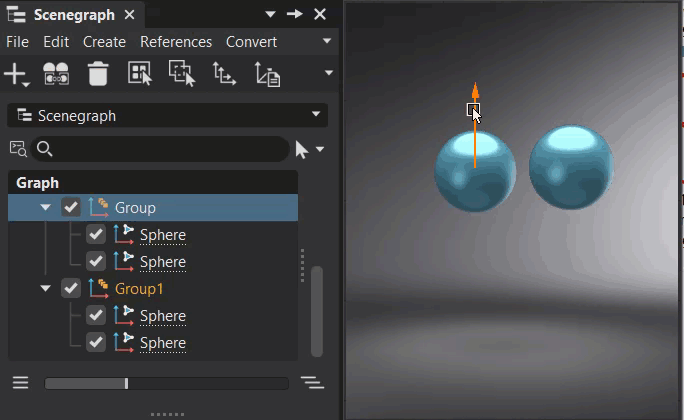Image resolution: width=684 pixels, height=420 pixels.
Task: Click geometry icon of second Sphere under Group
Action: (x=123, y=262)
